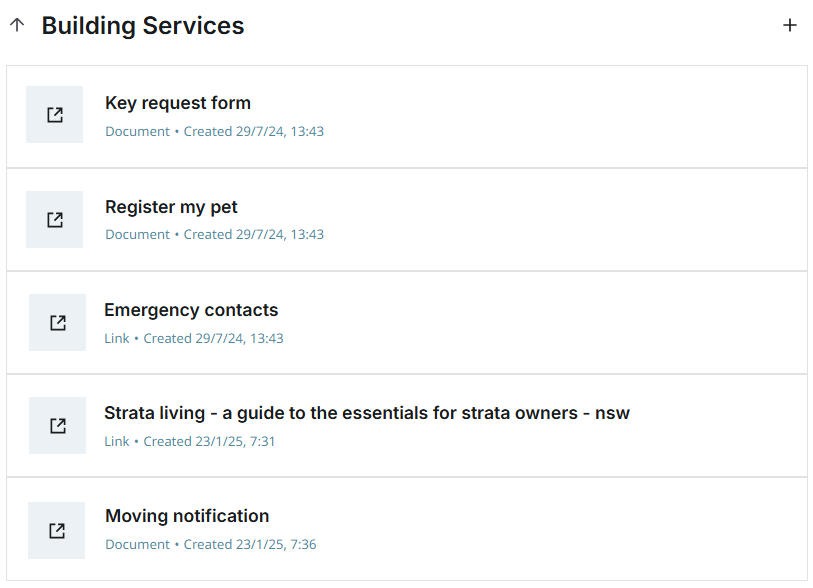Click the Emergency contacts creation date text
The width and height of the screenshot is (813, 588).
213,338
